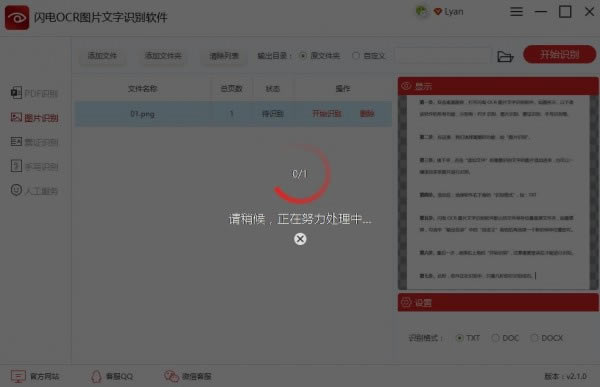Select the DOC format radio
The image size is (600, 387).
click(x=496, y=338)
